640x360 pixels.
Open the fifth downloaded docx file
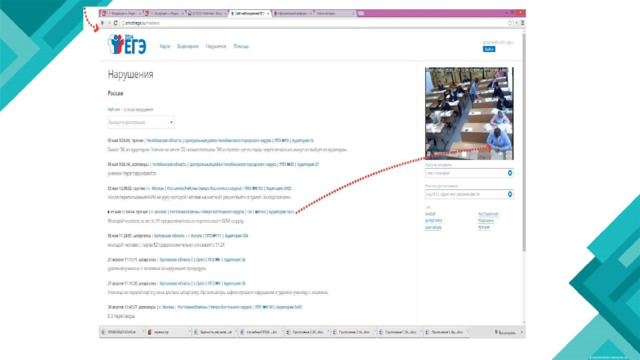click(306, 332)
